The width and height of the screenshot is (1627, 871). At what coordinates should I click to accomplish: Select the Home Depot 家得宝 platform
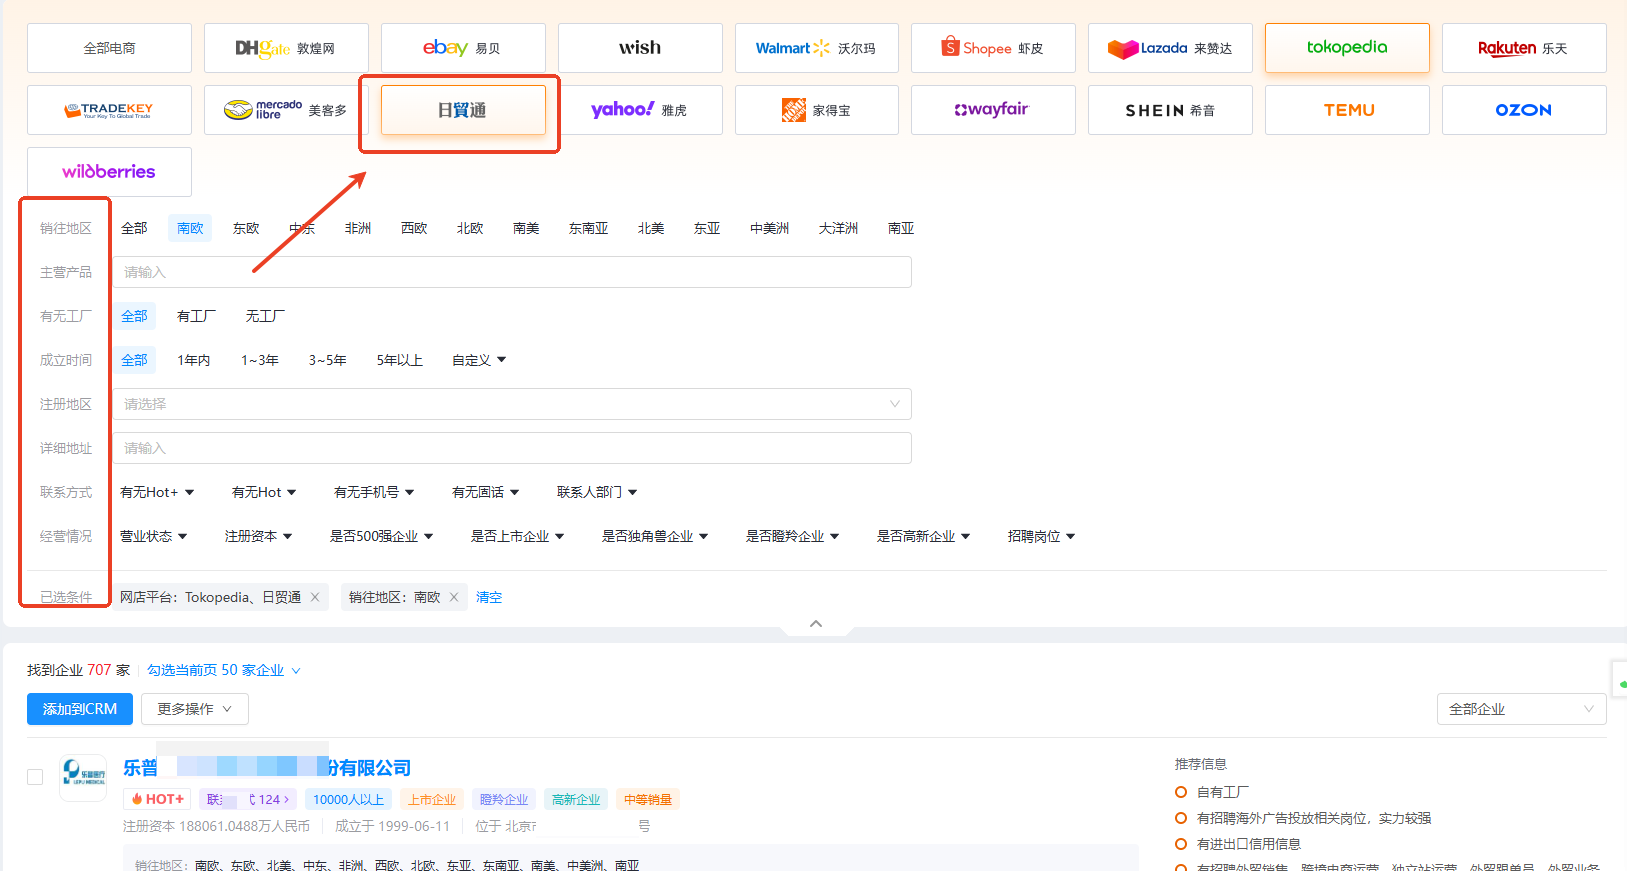817,110
